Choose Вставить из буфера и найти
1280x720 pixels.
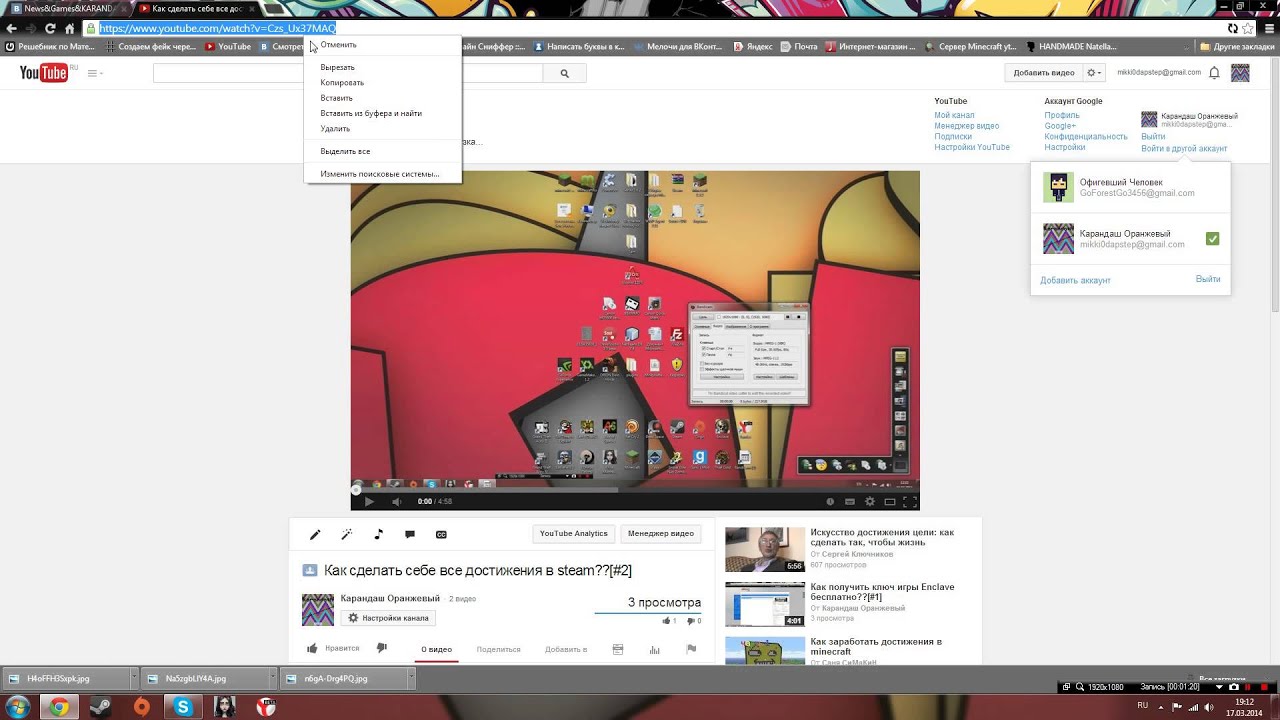point(371,113)
